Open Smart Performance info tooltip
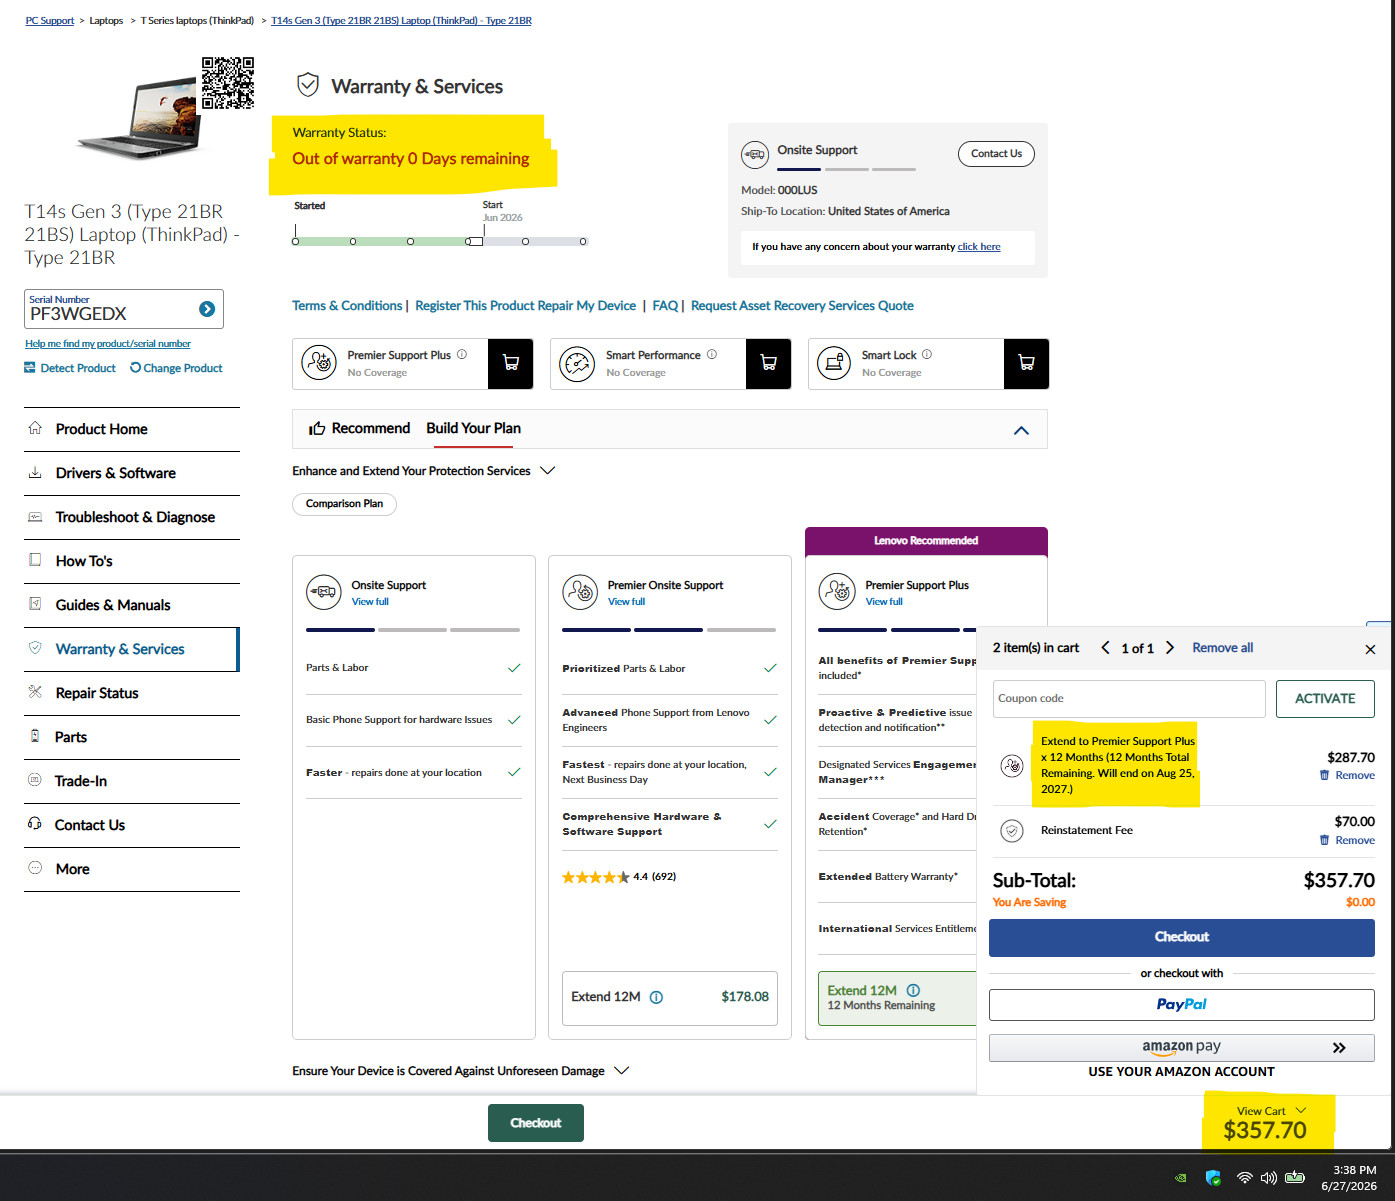The width and height of the screenshot is (1395, 1201). (x=712, y=354)
